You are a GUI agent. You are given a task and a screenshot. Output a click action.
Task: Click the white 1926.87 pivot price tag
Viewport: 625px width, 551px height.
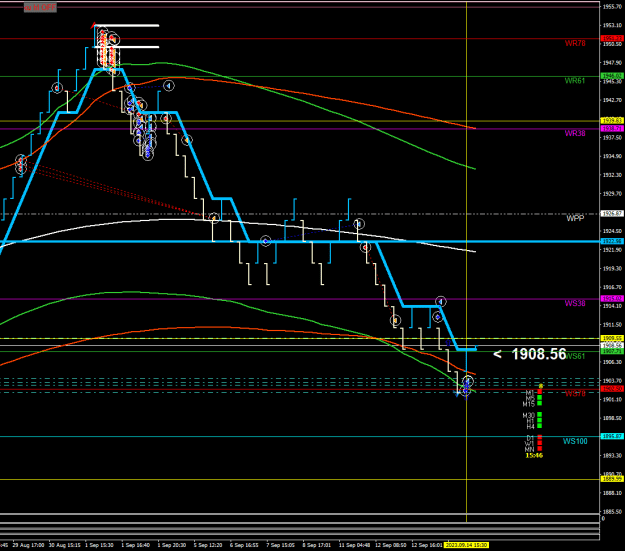(612, 214)
